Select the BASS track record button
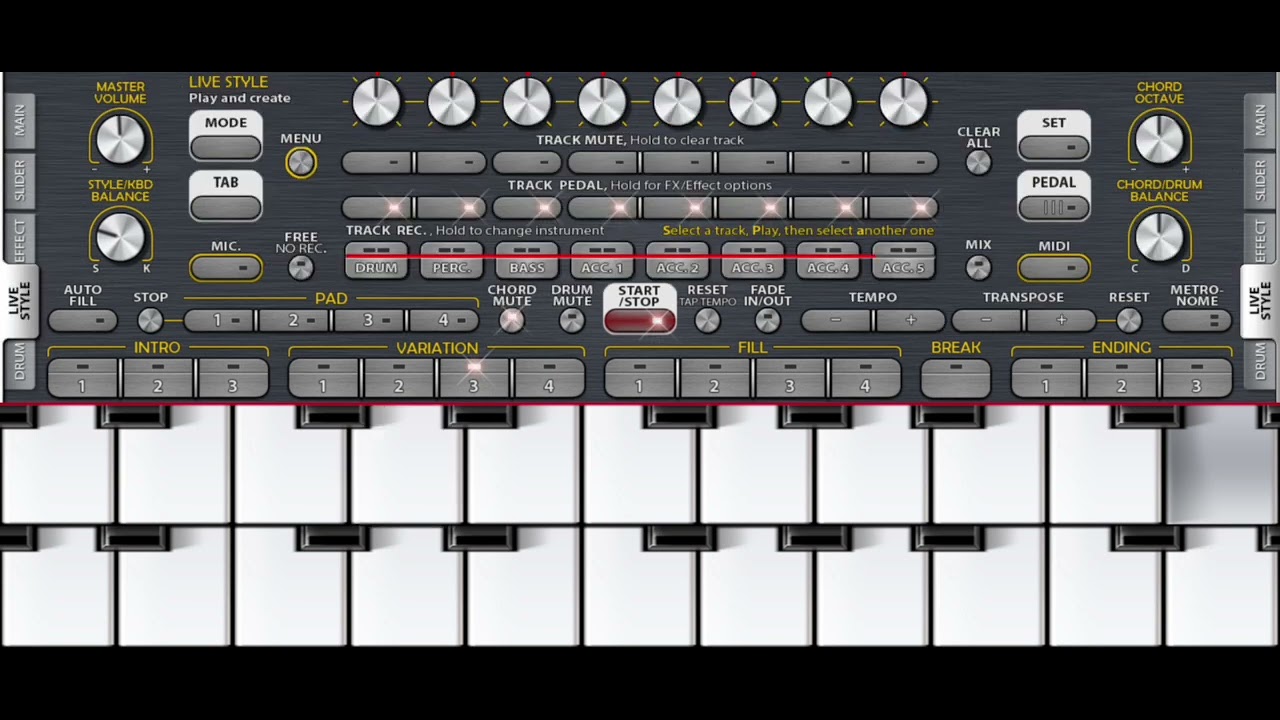 click(x=527, y=260)
